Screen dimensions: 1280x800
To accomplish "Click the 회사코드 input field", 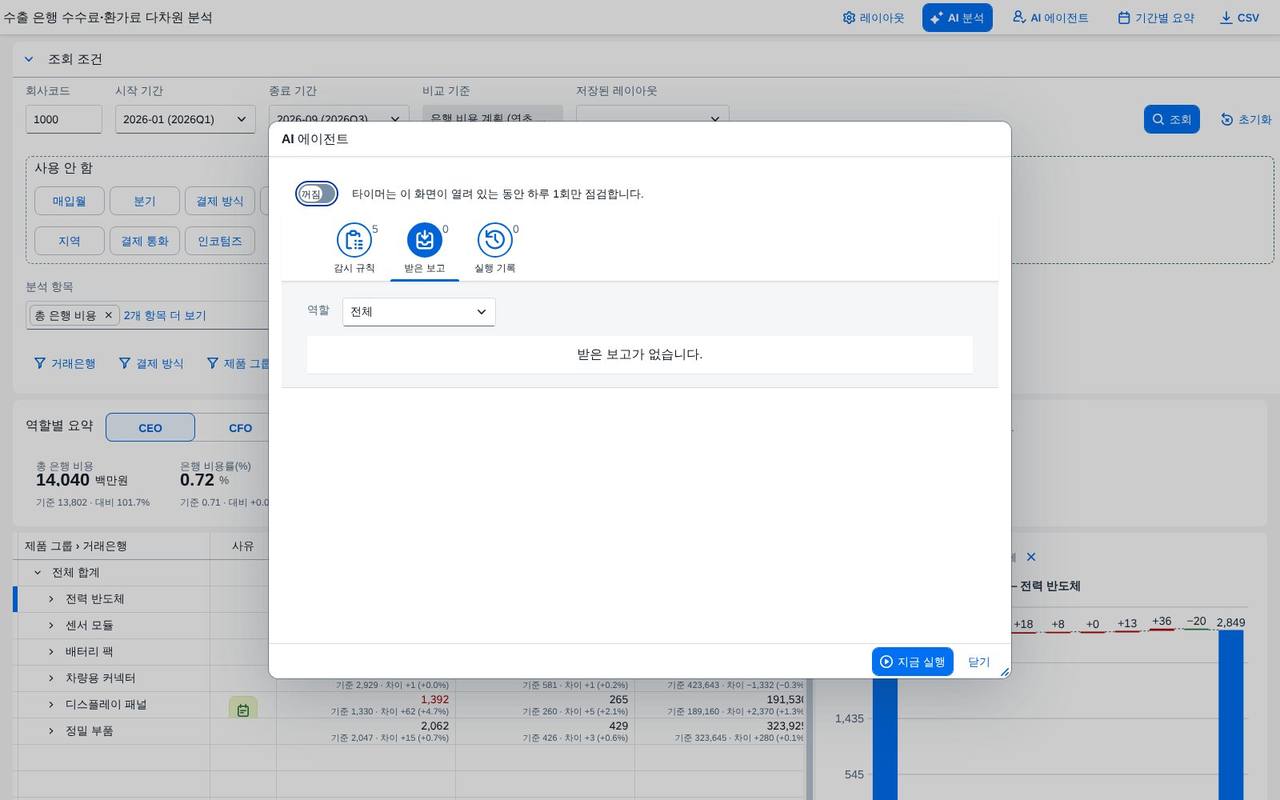I will pyautogui.click(x=64, y=119).
